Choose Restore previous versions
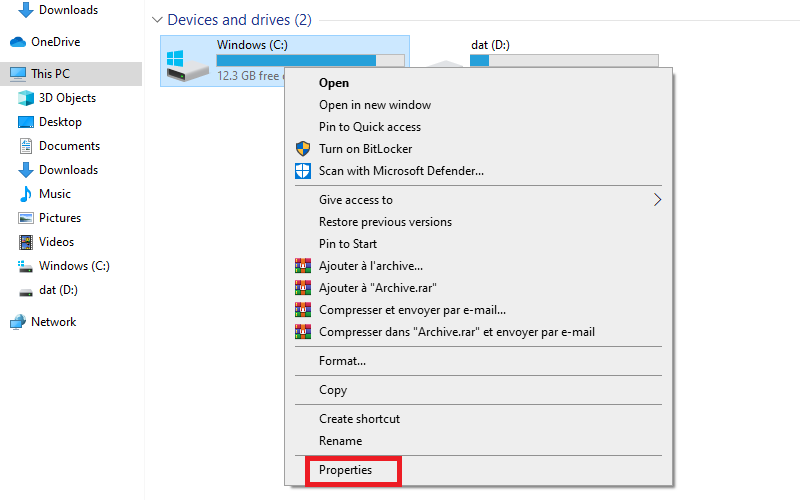This screenshot has height=500, width=800. point(385,222)
